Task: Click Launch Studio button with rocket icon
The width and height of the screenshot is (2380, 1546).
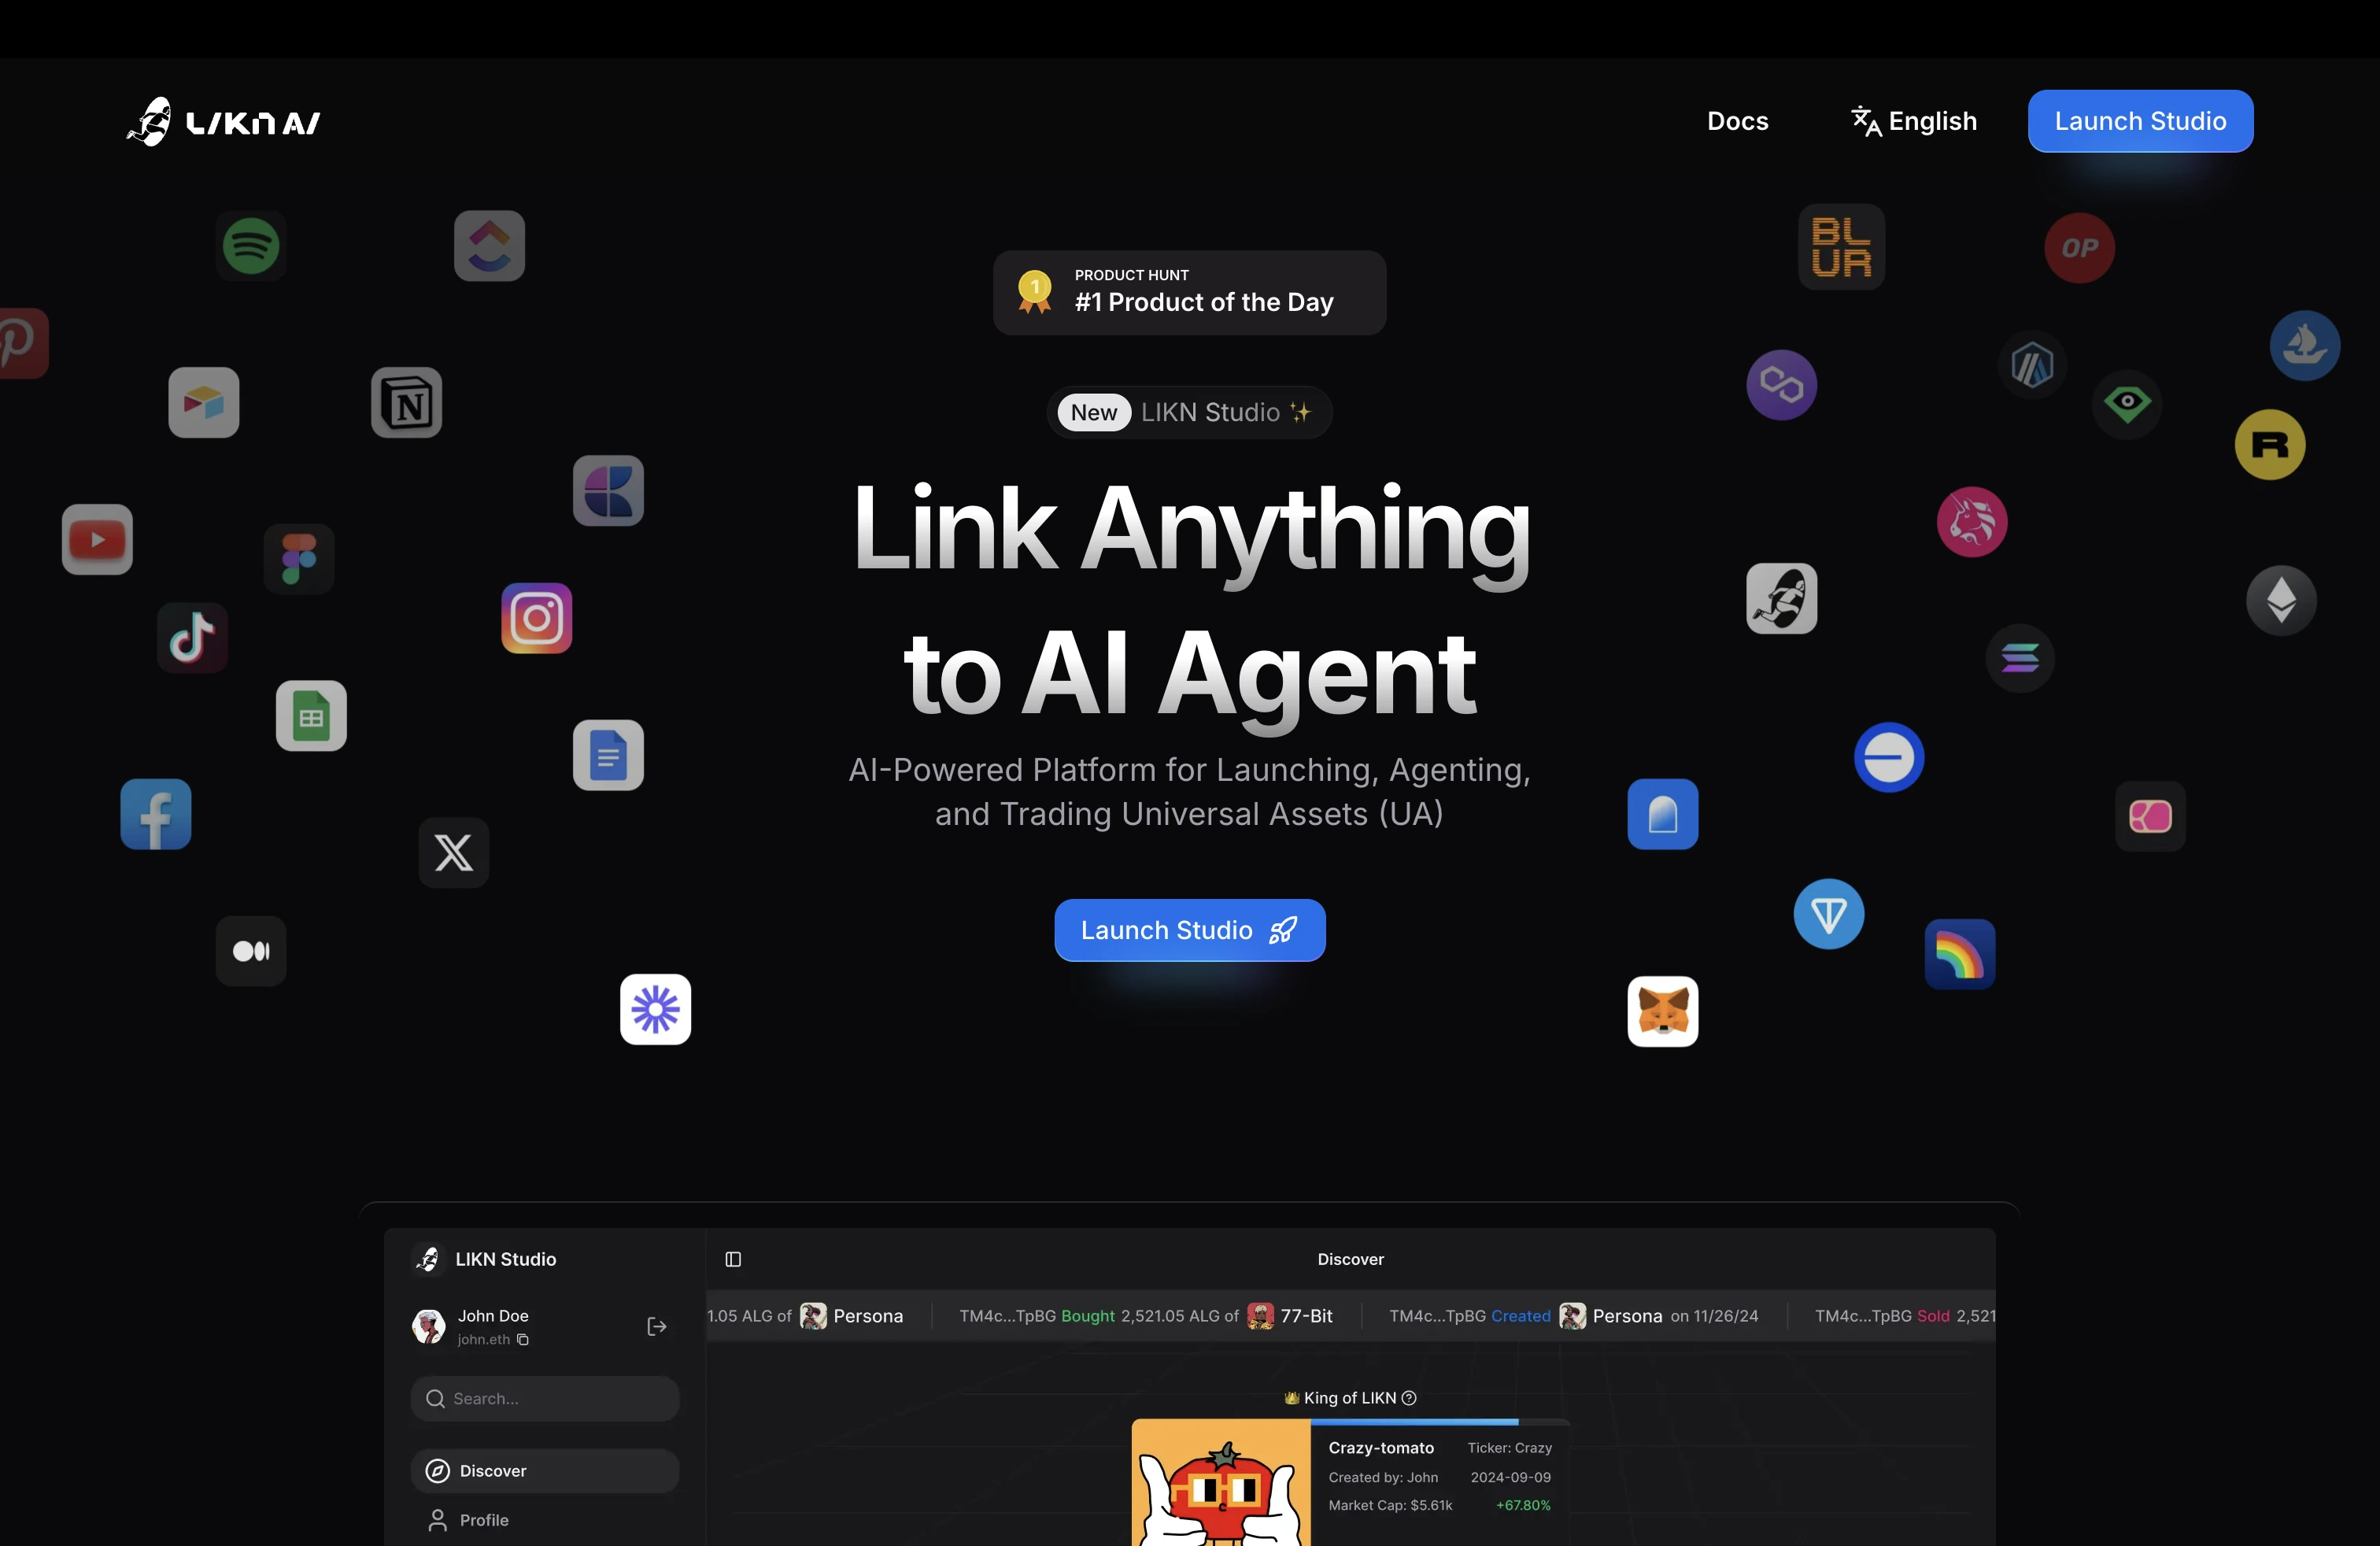Action: pyautogui.click(x=1190, y=930)
